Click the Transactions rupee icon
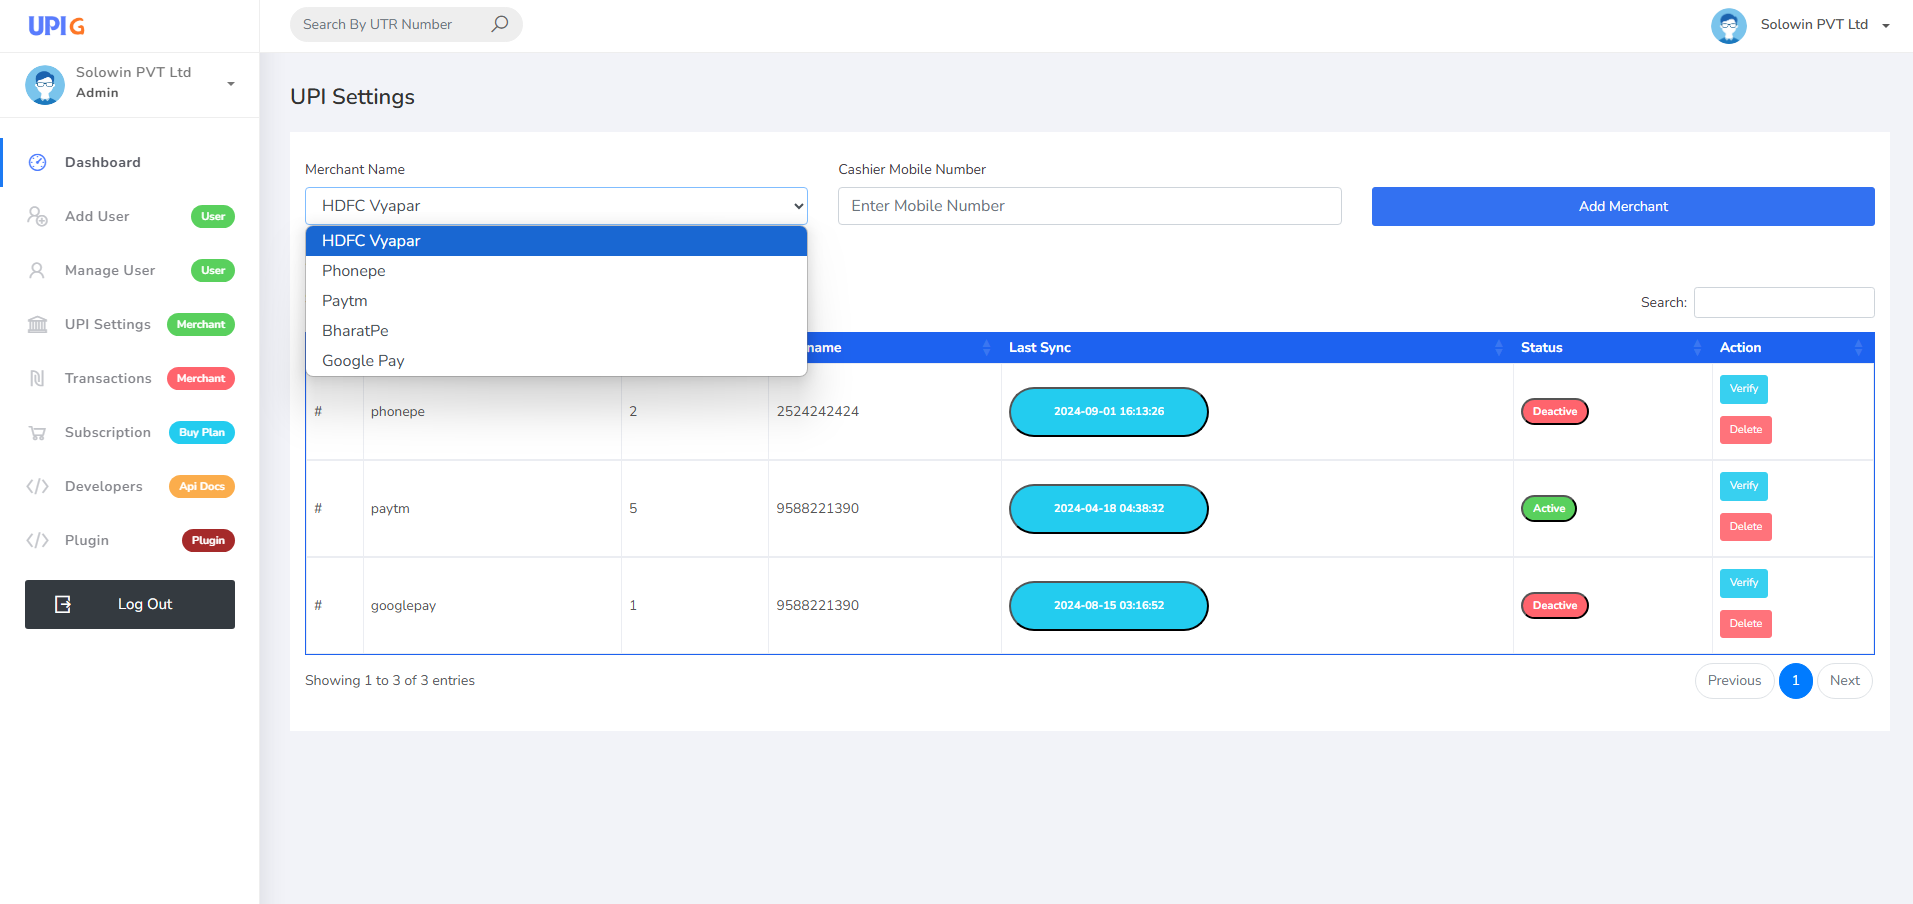The width and height of the screenshot is (1913, 904). [x=37, y=378]
